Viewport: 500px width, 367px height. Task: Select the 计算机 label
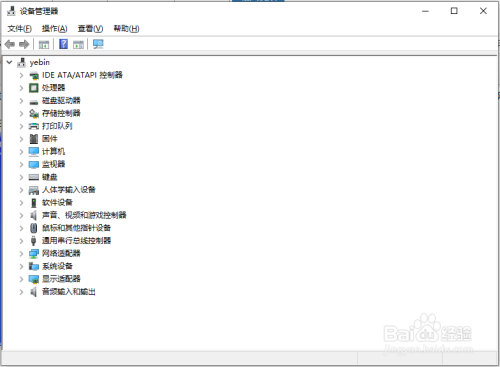pyautogui.click(x=53, y=152)
